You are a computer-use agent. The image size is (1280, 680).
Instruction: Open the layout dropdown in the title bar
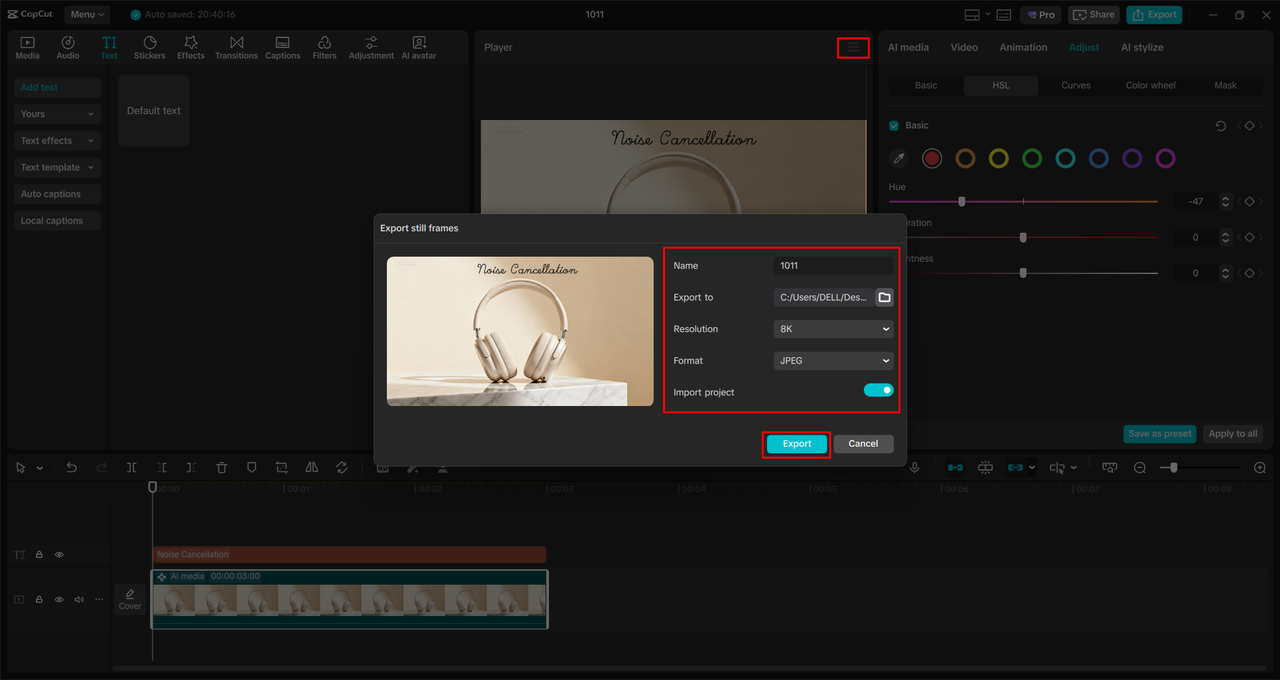[988, 15]
